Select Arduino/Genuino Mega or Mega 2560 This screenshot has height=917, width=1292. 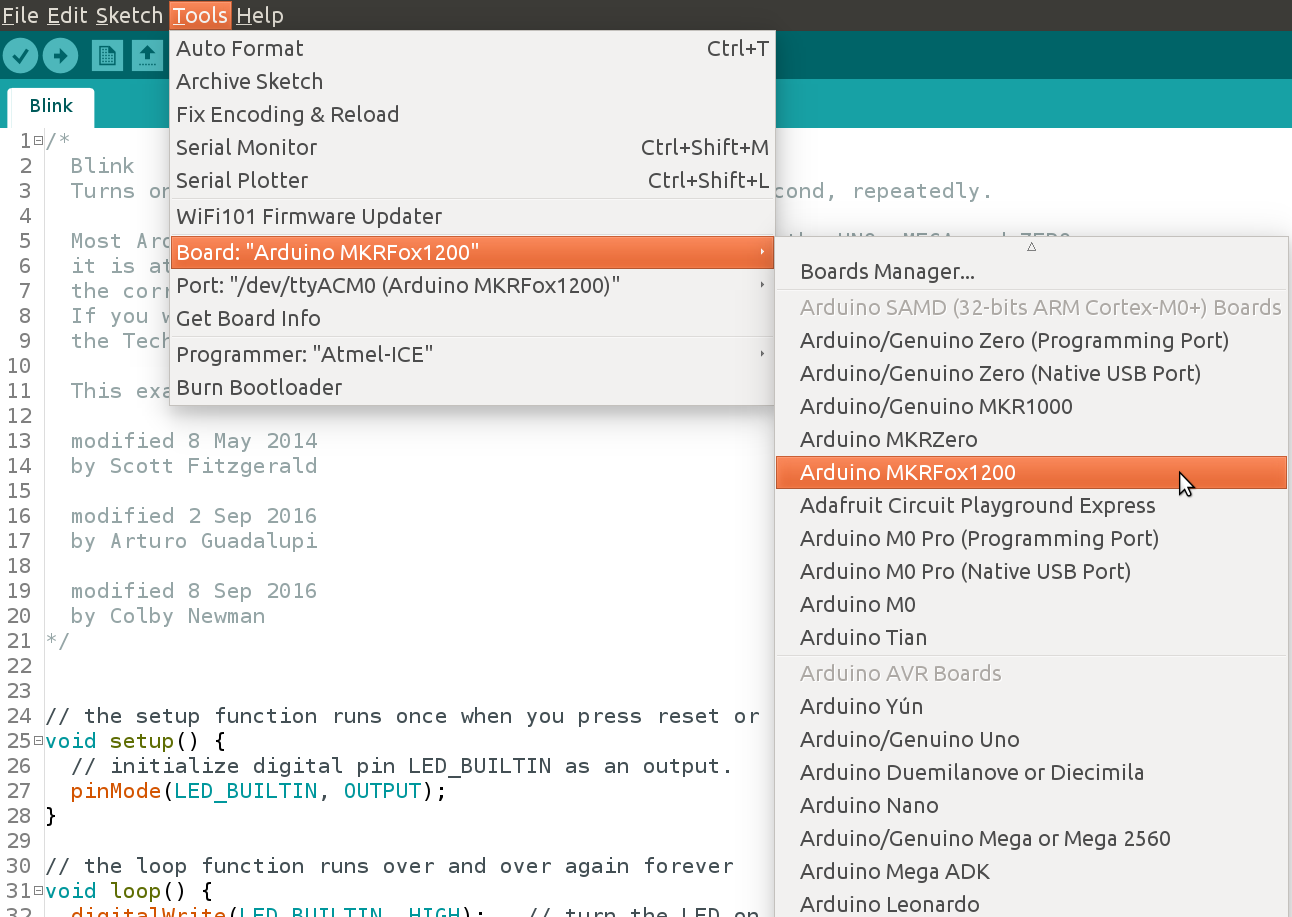pyautogui.click(x=1031, y=838)
